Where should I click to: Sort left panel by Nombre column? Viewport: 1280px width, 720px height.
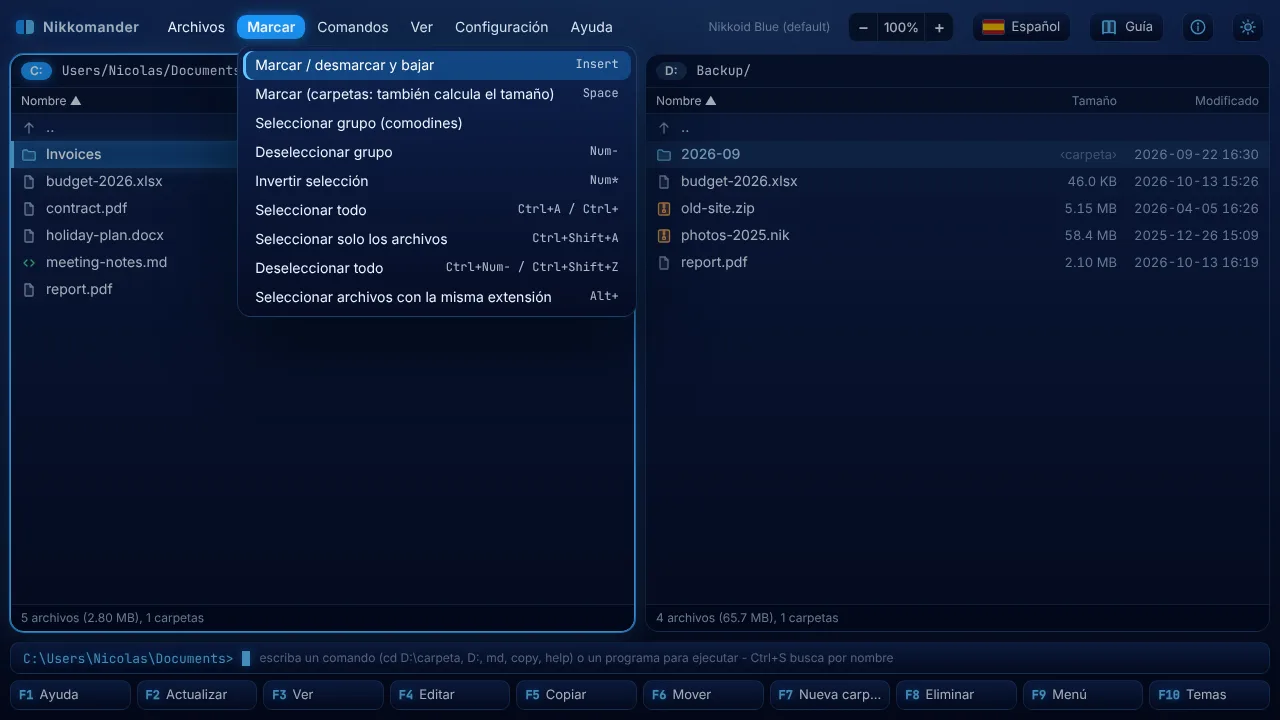pos(51,101)
